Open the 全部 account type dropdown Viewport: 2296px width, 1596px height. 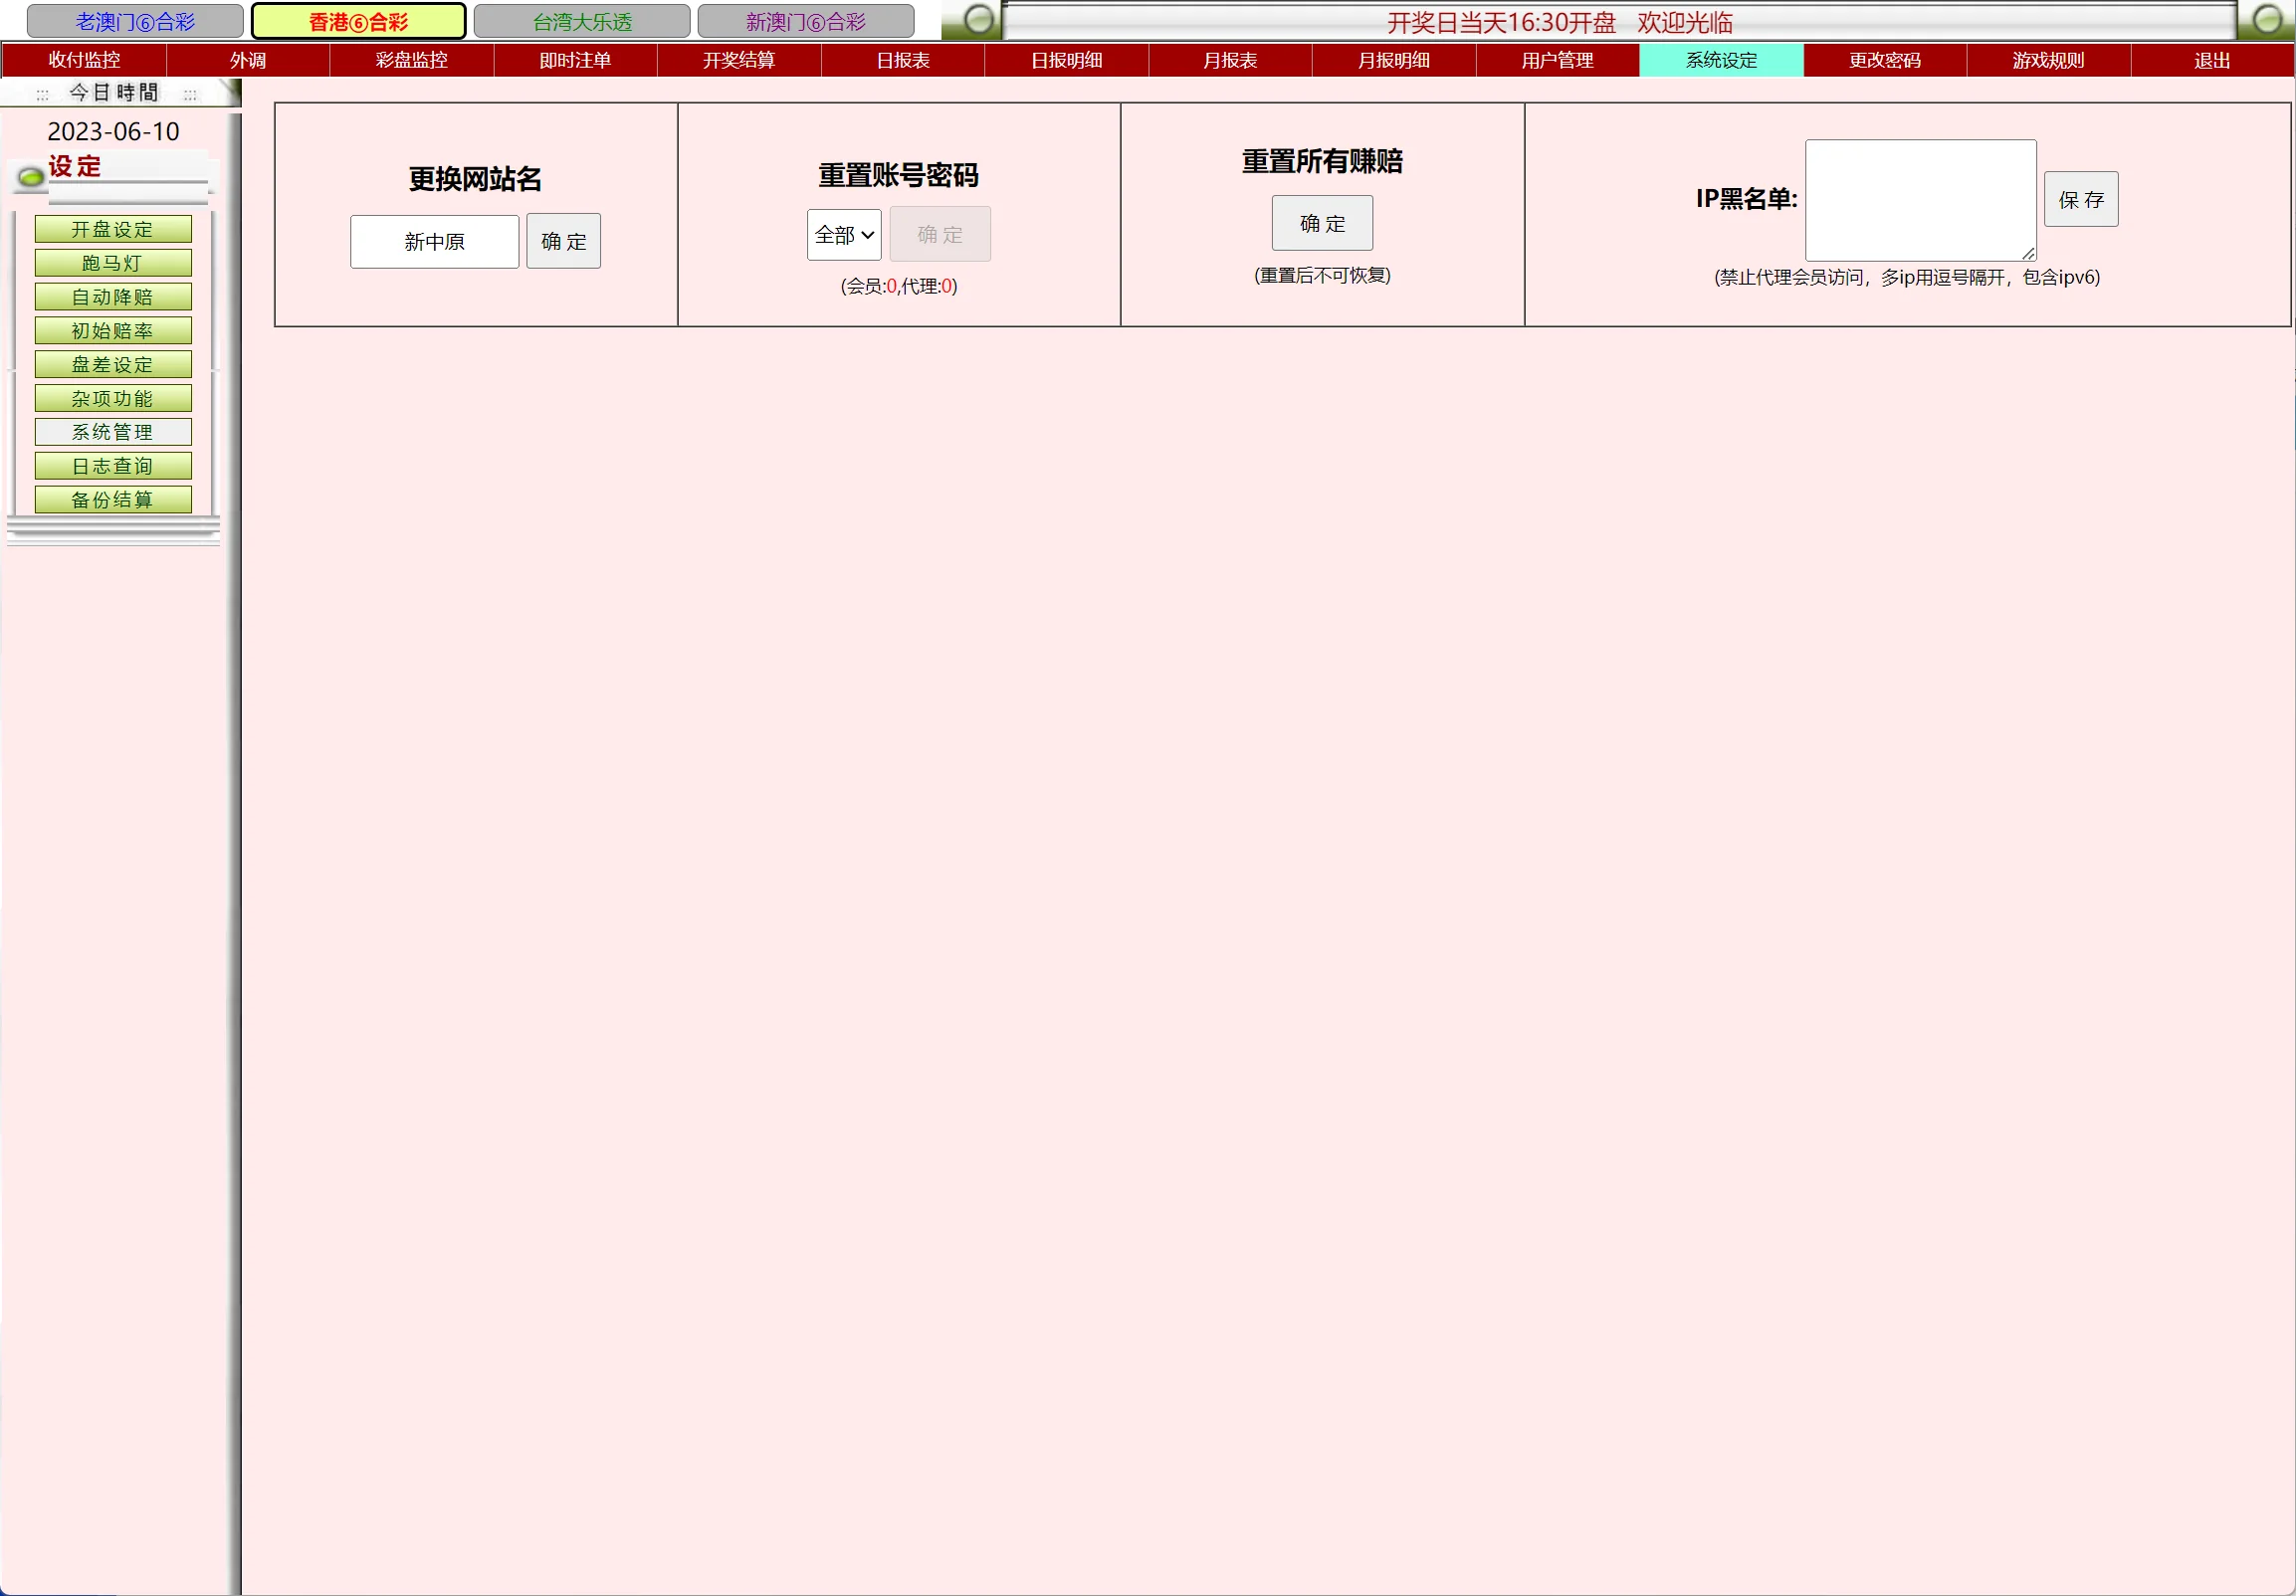click(x=843, y=235)
